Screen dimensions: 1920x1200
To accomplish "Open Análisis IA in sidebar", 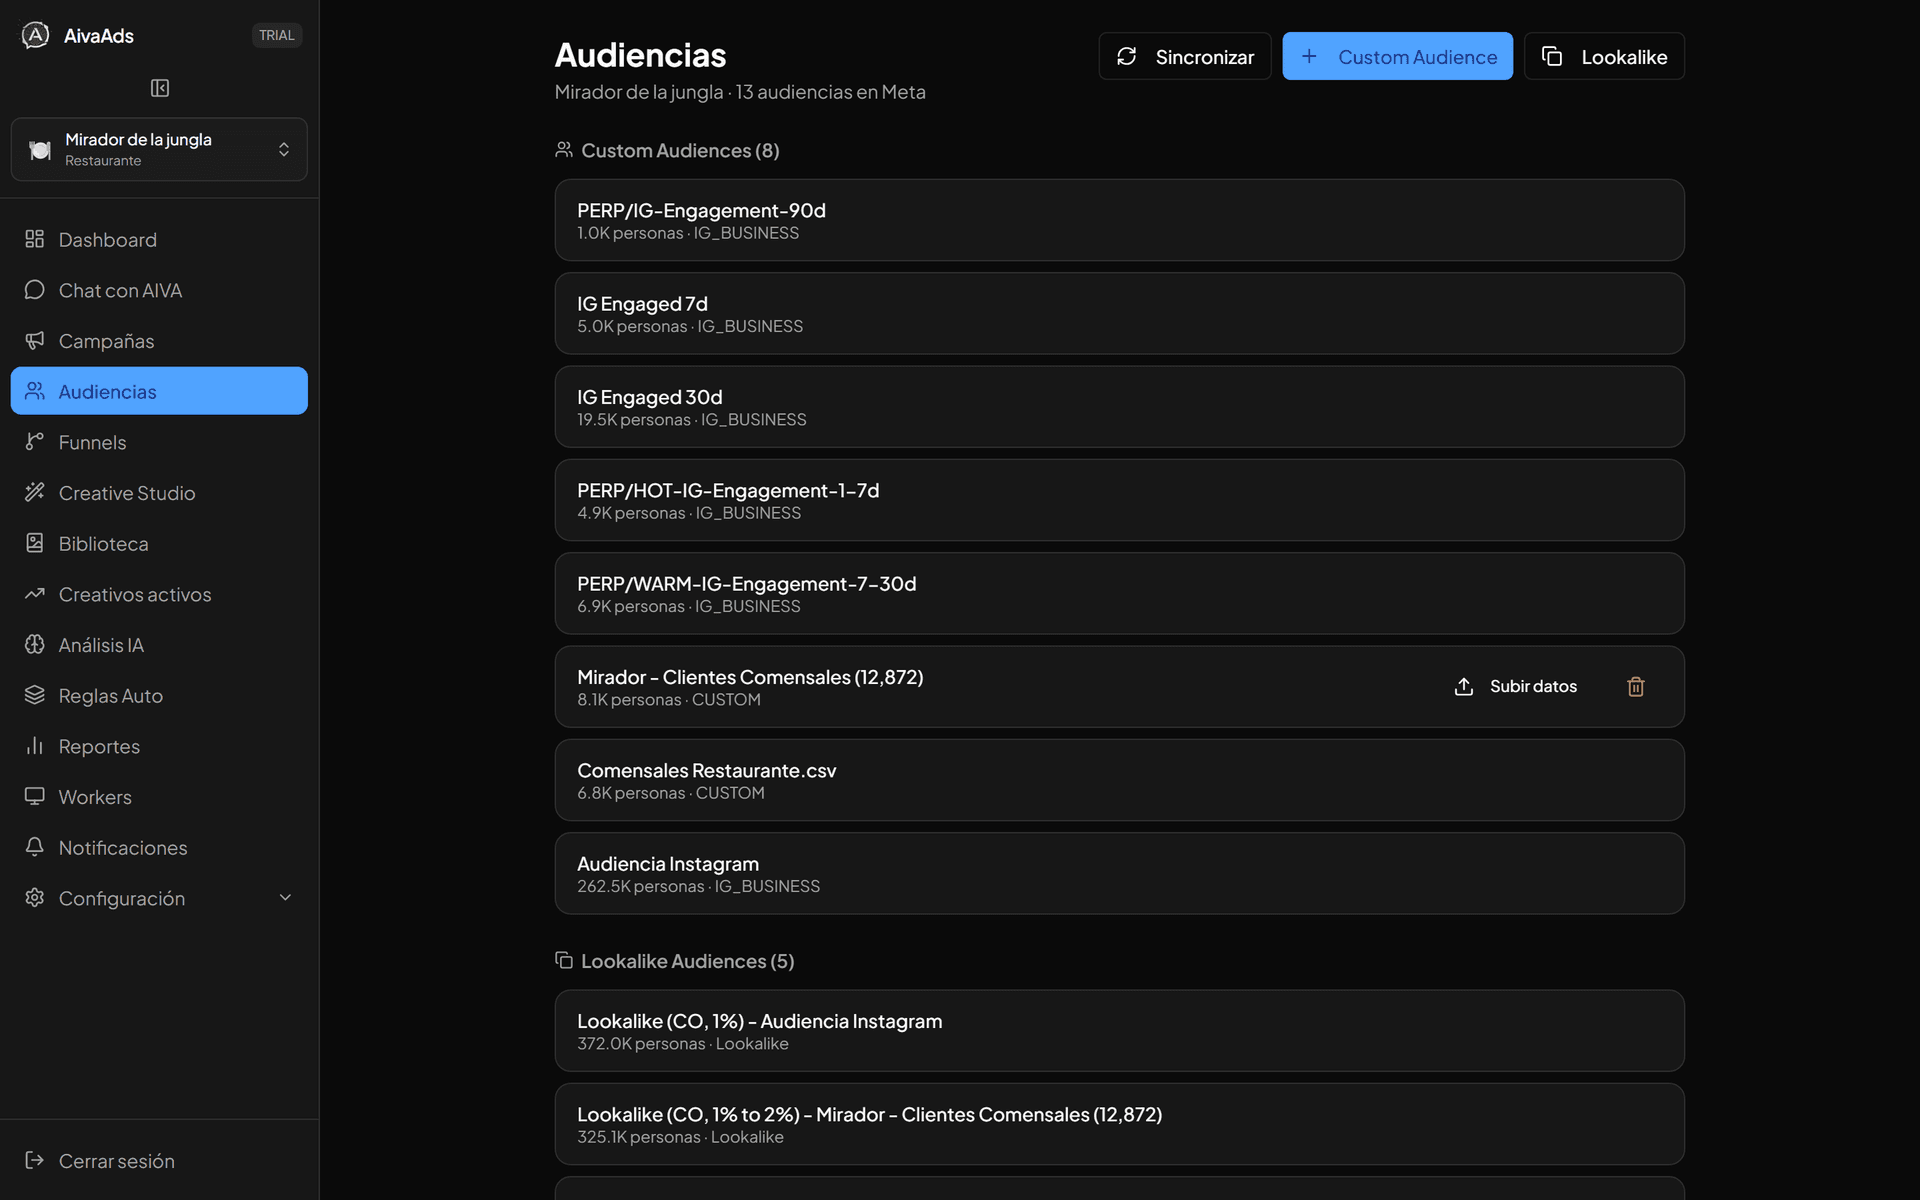I will pos(159,645).
